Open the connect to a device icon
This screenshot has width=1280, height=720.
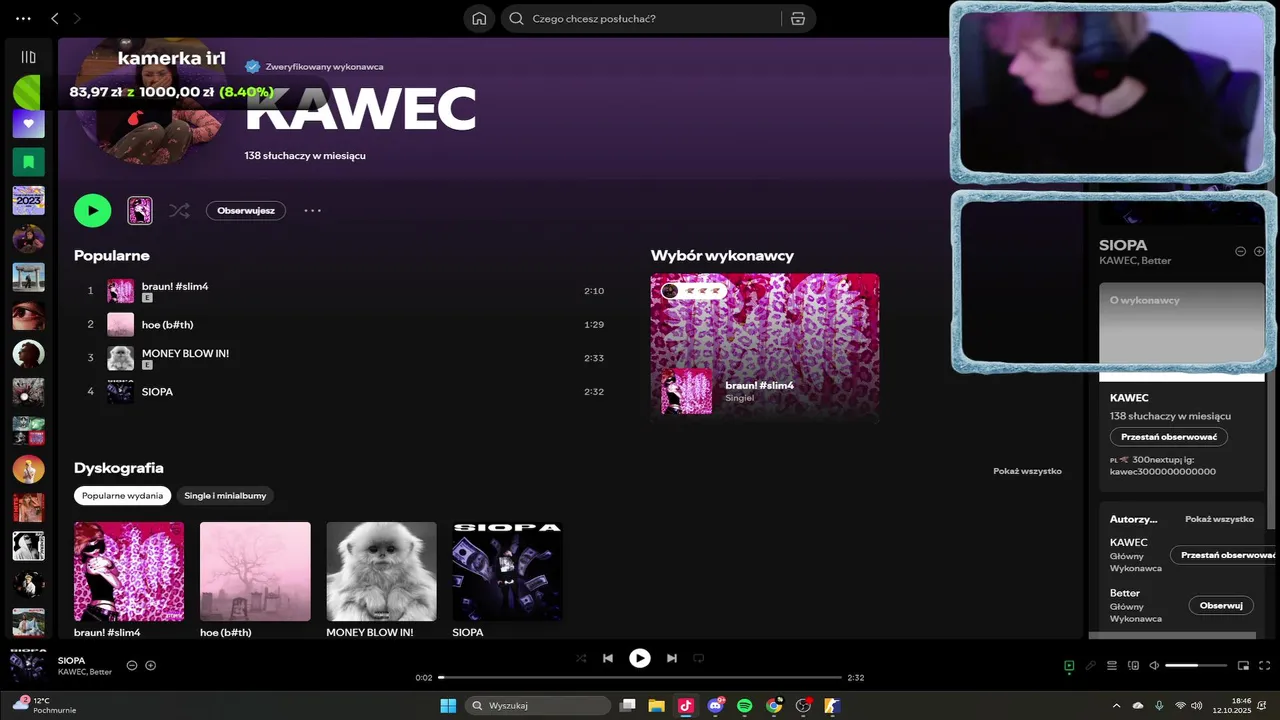[1133, 665]
